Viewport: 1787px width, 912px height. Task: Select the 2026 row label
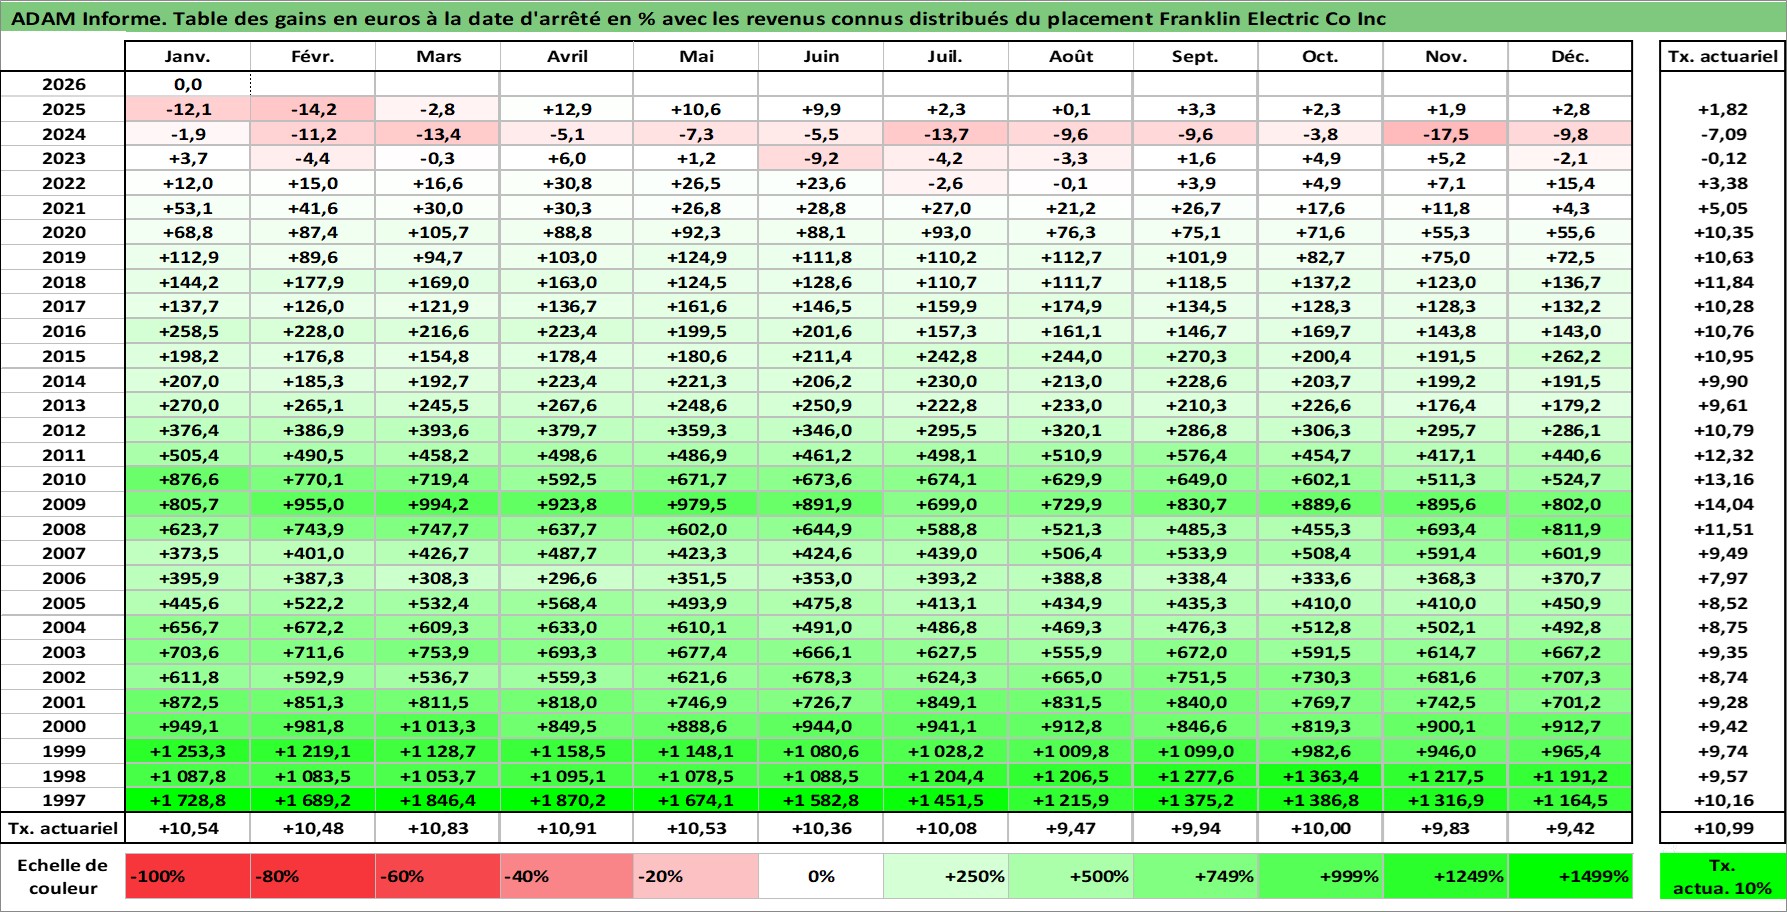tap(63, 85)
